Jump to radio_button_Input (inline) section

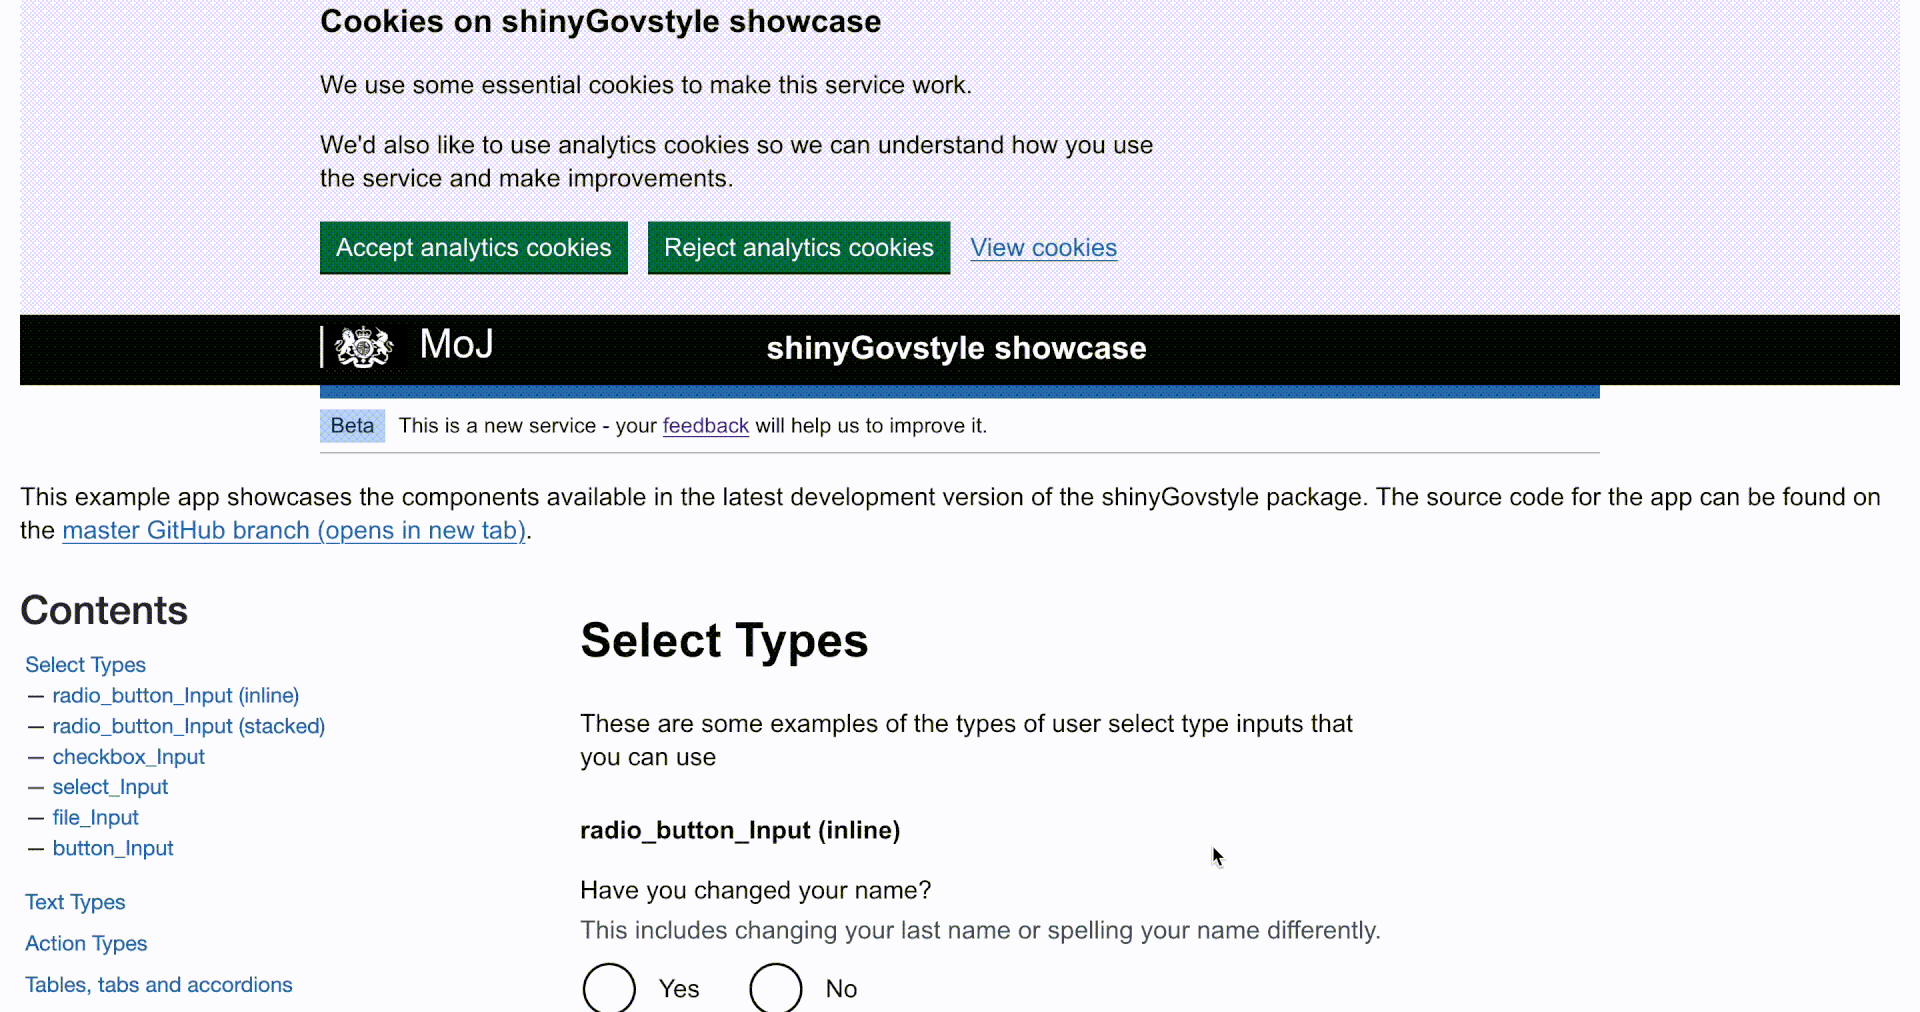point(176,695)
